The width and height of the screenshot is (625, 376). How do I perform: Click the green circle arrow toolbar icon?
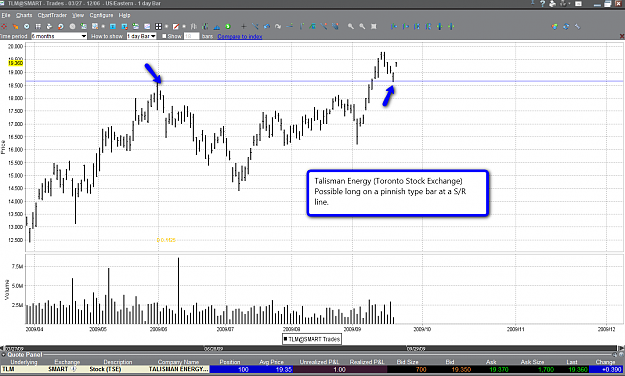[228, 26]
